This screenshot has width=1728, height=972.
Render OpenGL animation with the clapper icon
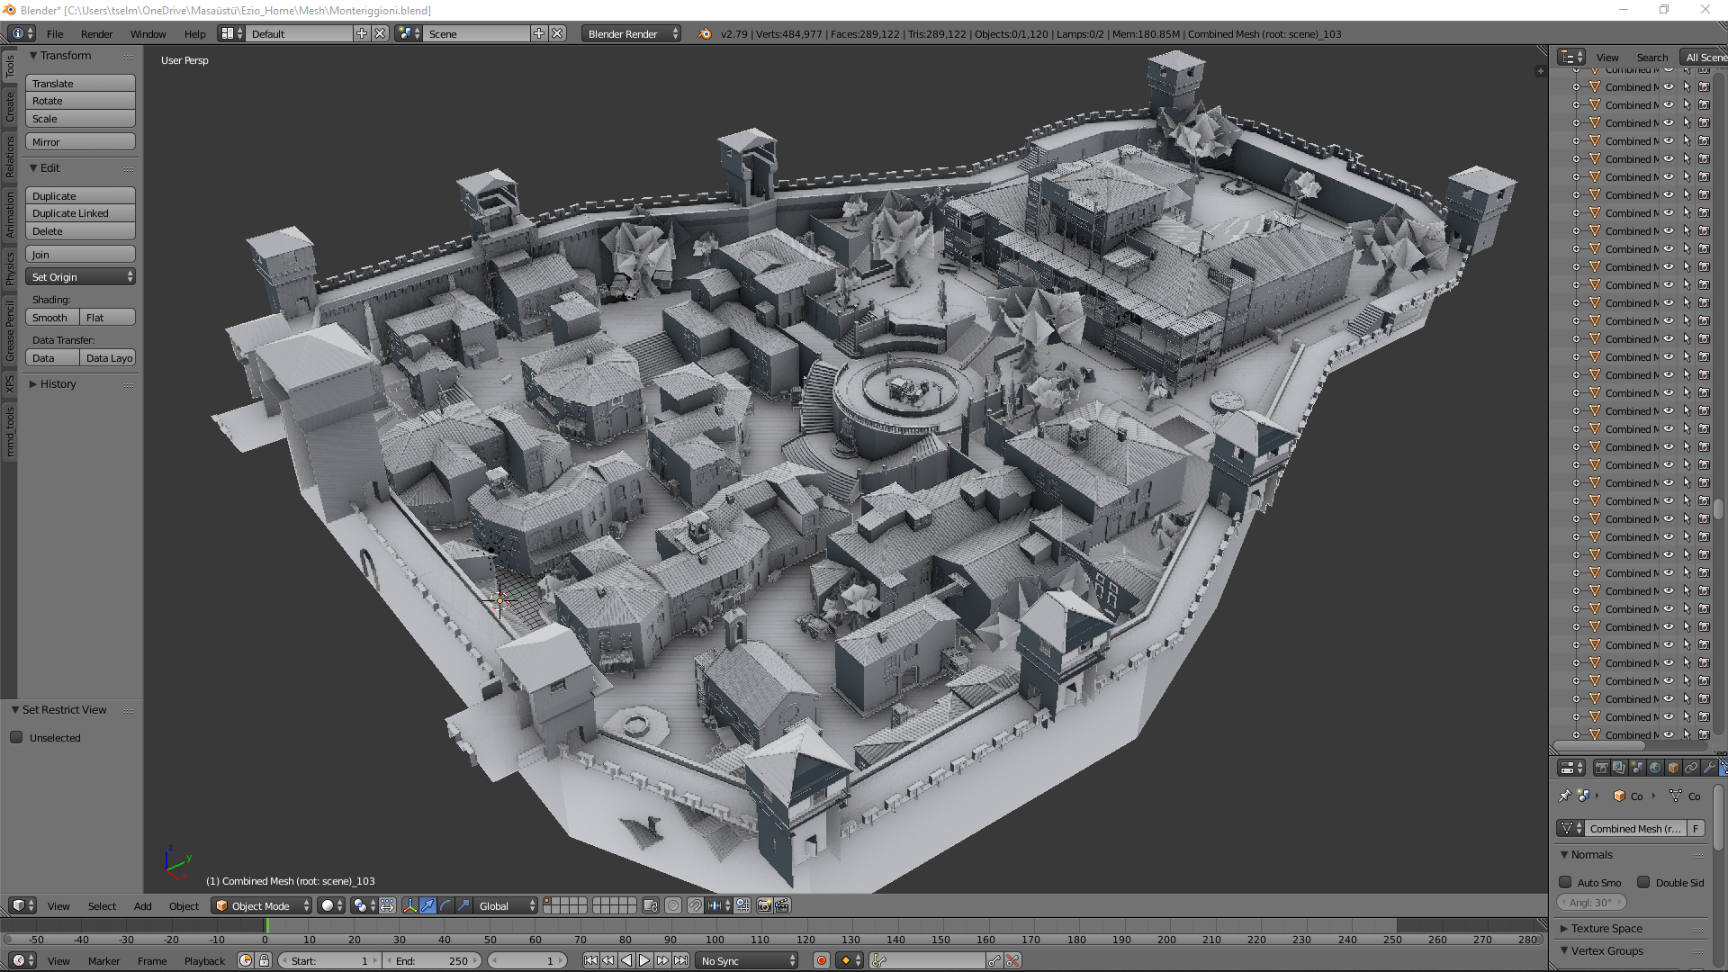click(x=783, y=905)
